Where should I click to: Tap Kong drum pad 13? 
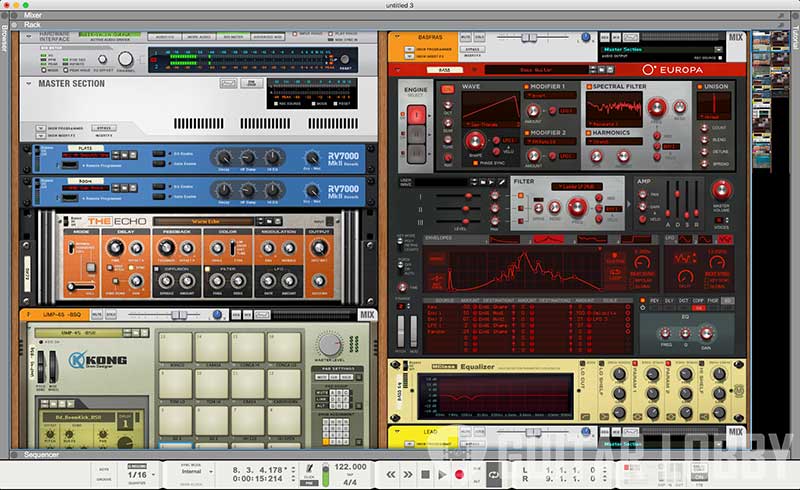[176, 347]
